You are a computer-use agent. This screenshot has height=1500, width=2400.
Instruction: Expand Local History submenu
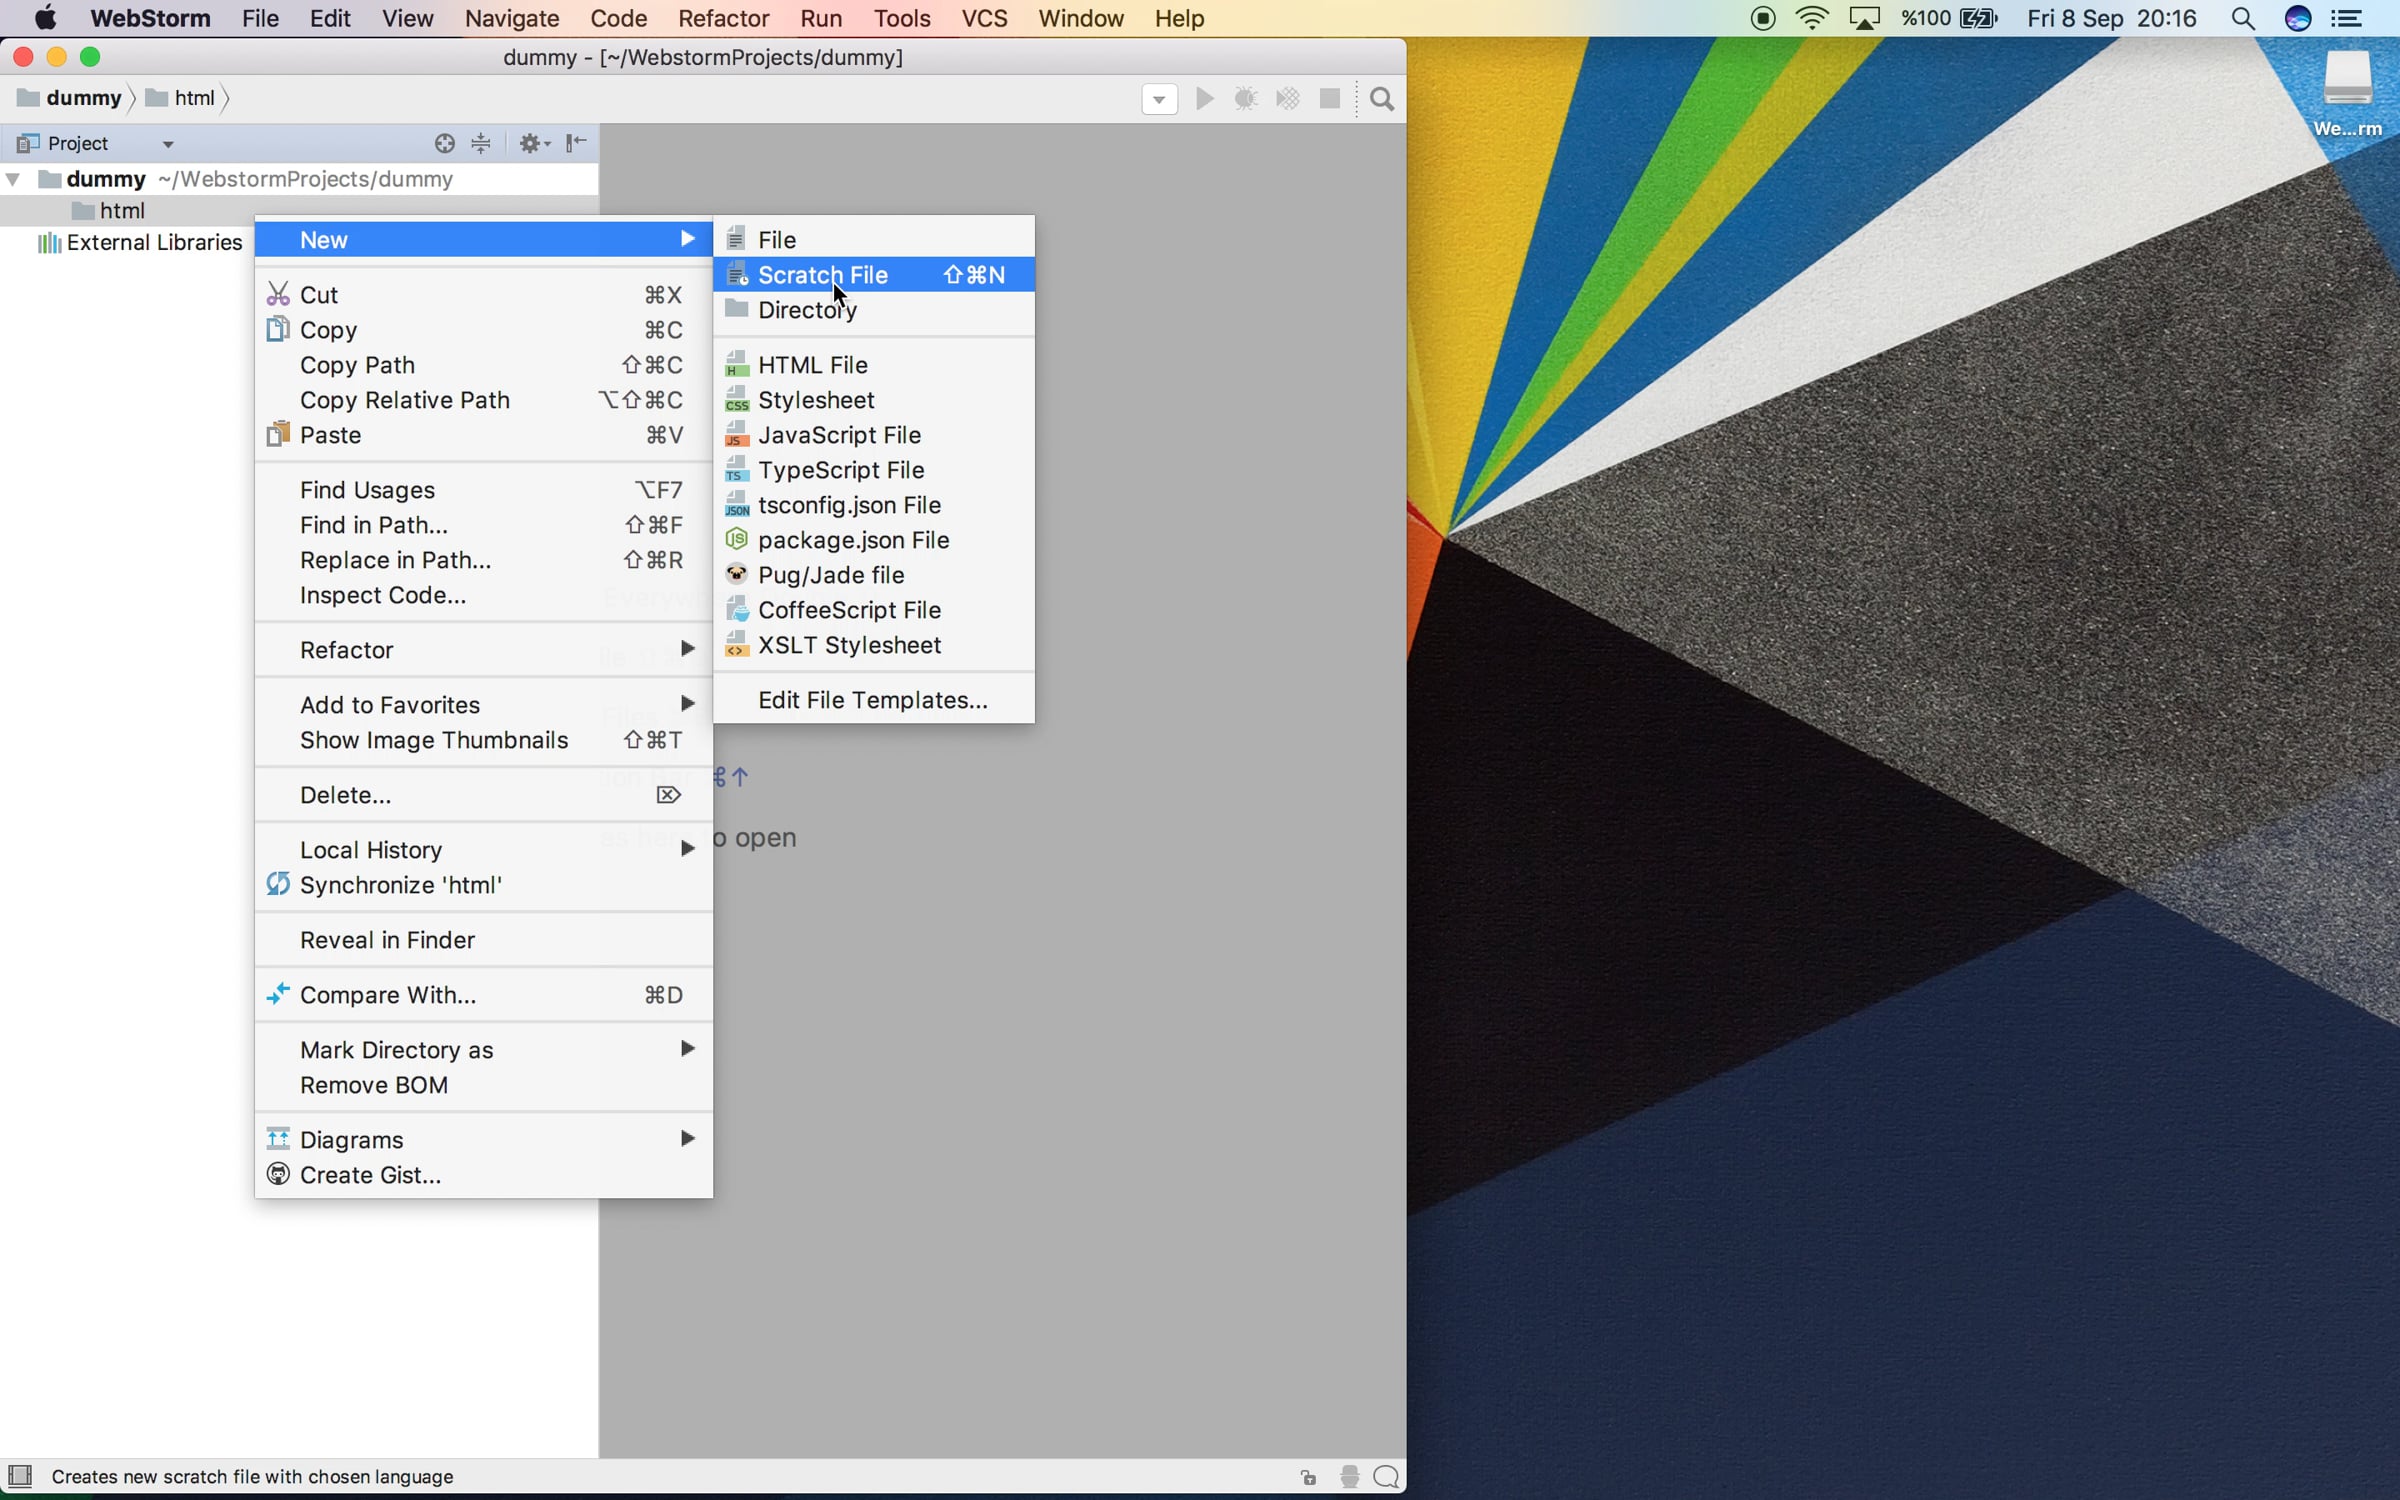click(484, 850)
